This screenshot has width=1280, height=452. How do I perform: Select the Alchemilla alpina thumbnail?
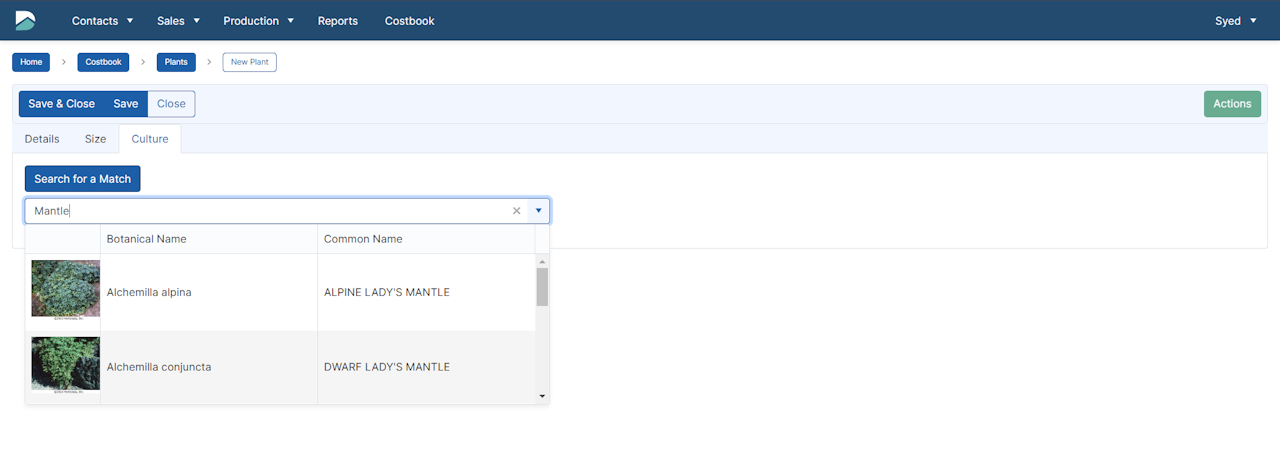click(65, 290)
